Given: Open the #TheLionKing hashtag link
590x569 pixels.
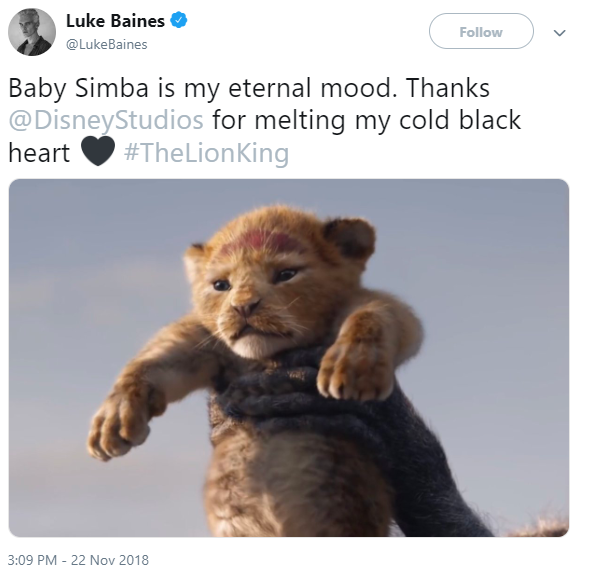Looking at the screenshot, I should tap(206, 153).
